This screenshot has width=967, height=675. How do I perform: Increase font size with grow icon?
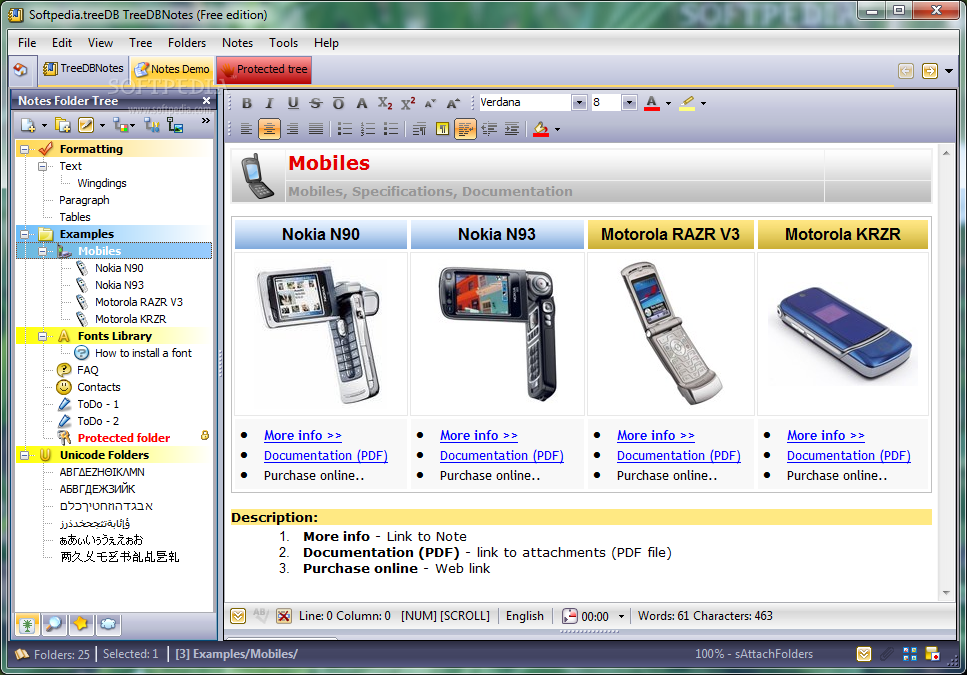(453, 103)
